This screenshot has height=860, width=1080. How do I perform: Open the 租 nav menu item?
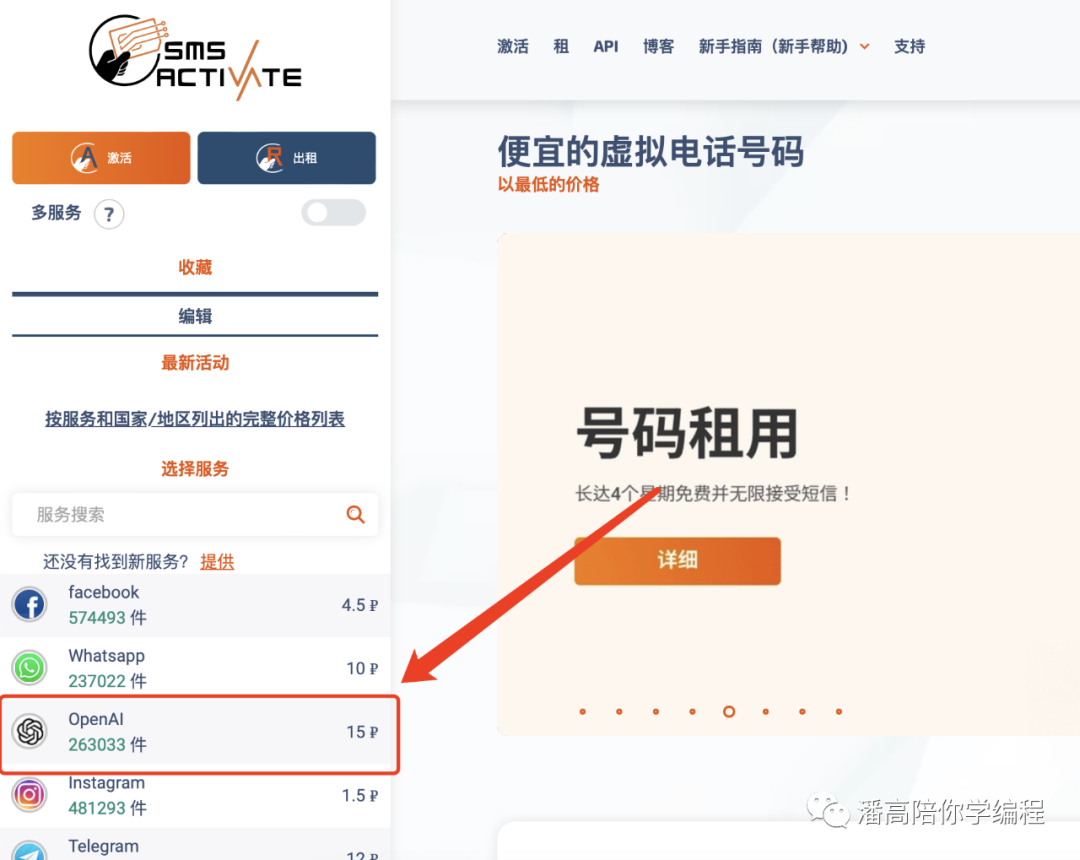561,47
